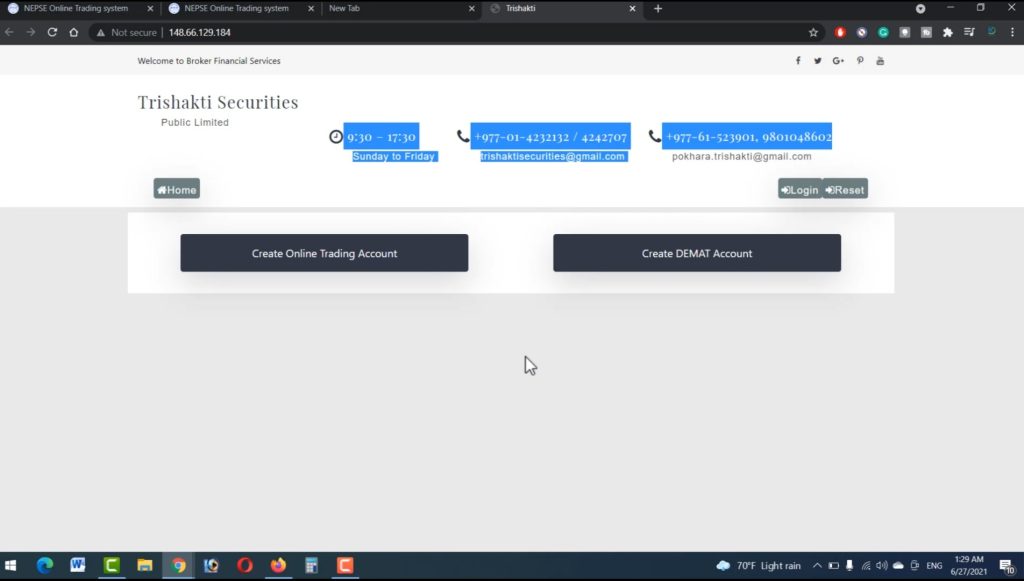Screen dimensions: 1024x581
Task: Open the Pinterest social icon
Action: coord(860,61)
